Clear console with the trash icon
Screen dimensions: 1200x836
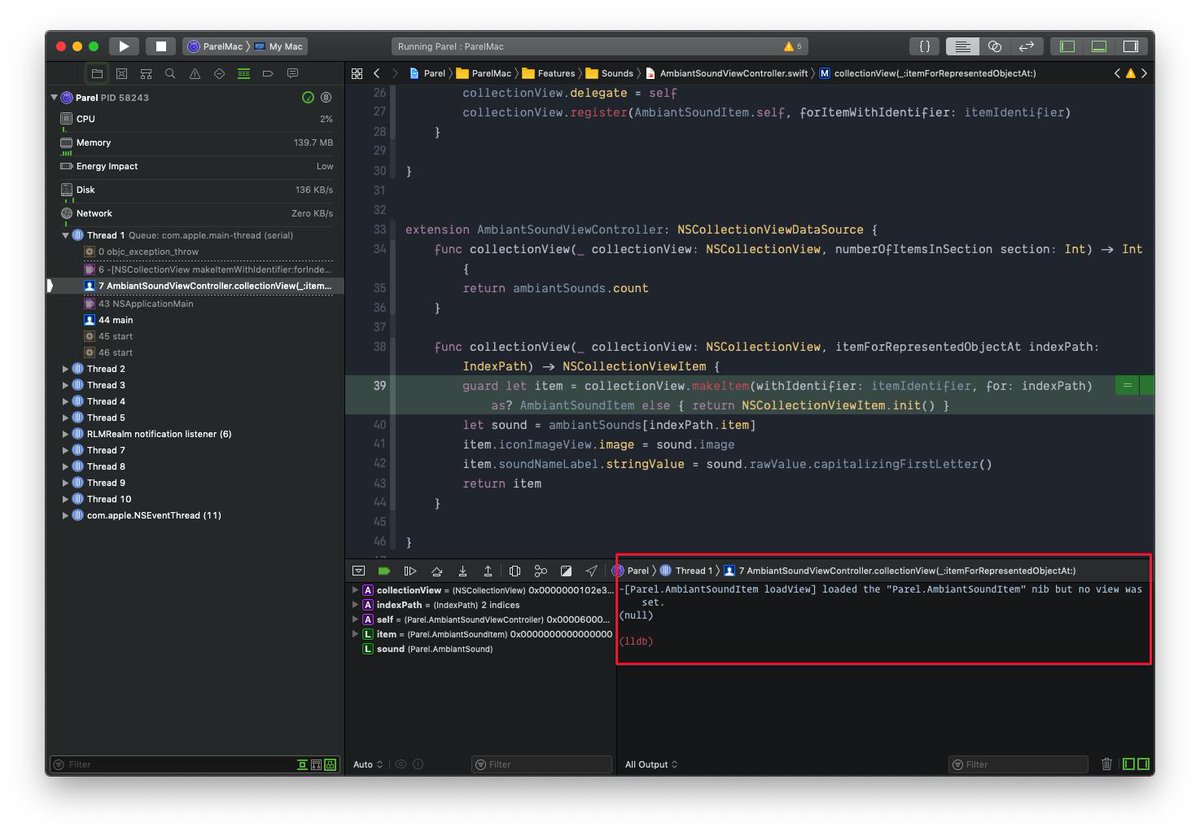(1106, 765)
